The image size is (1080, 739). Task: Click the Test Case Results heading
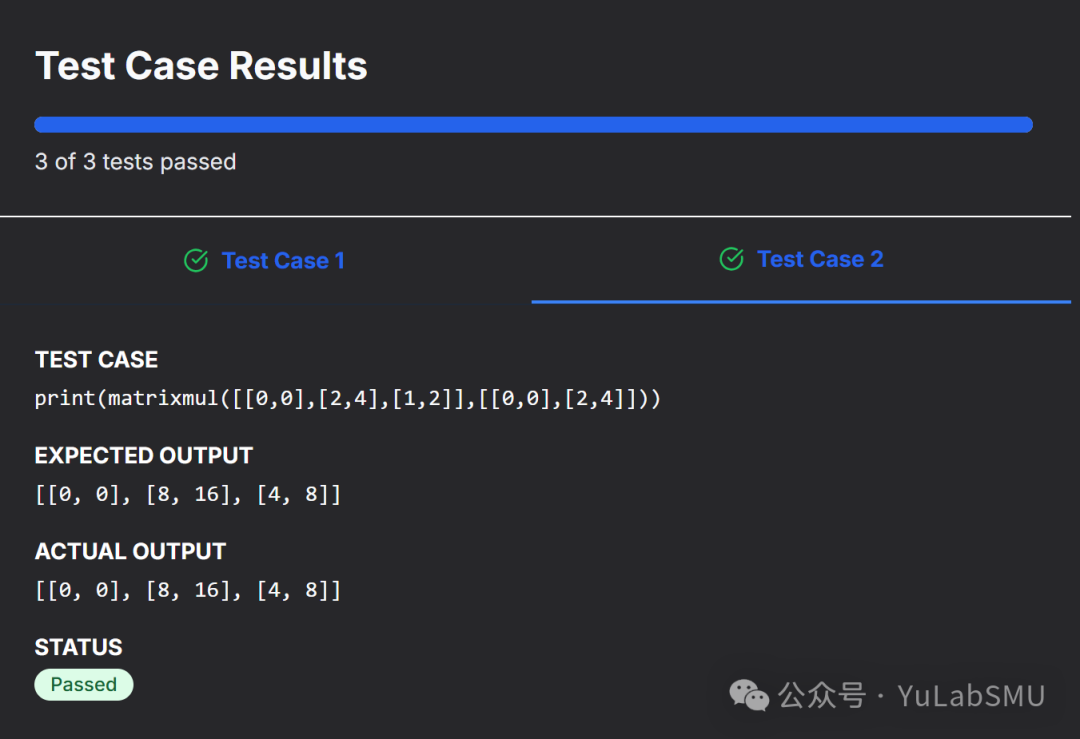[201, 66]
